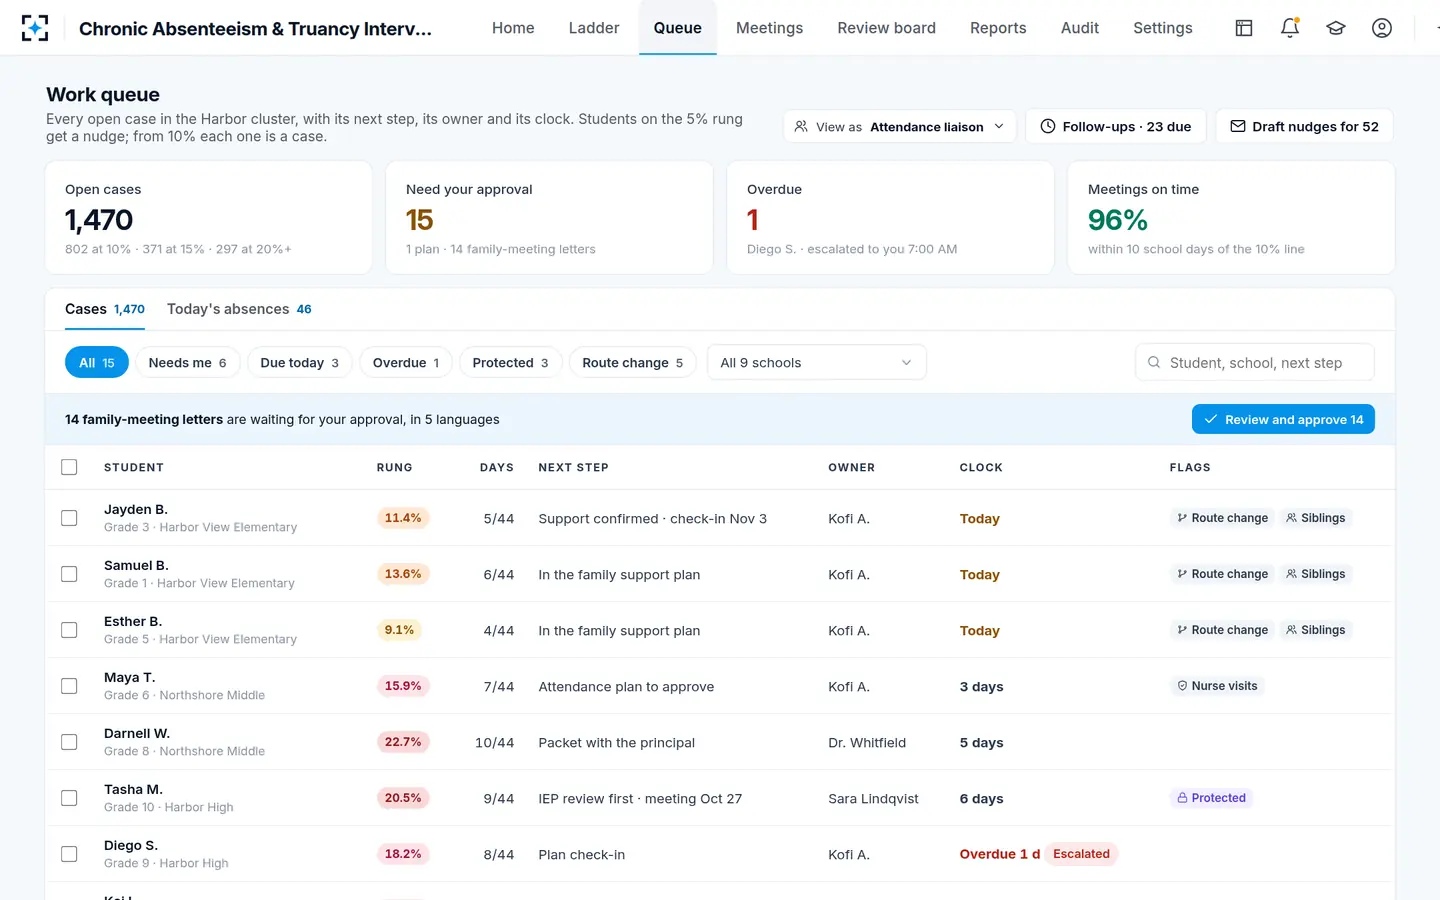Filter by Protected 3 chip
The height and width of the screenshot is (900, 1440).
(x=510, y=363)
